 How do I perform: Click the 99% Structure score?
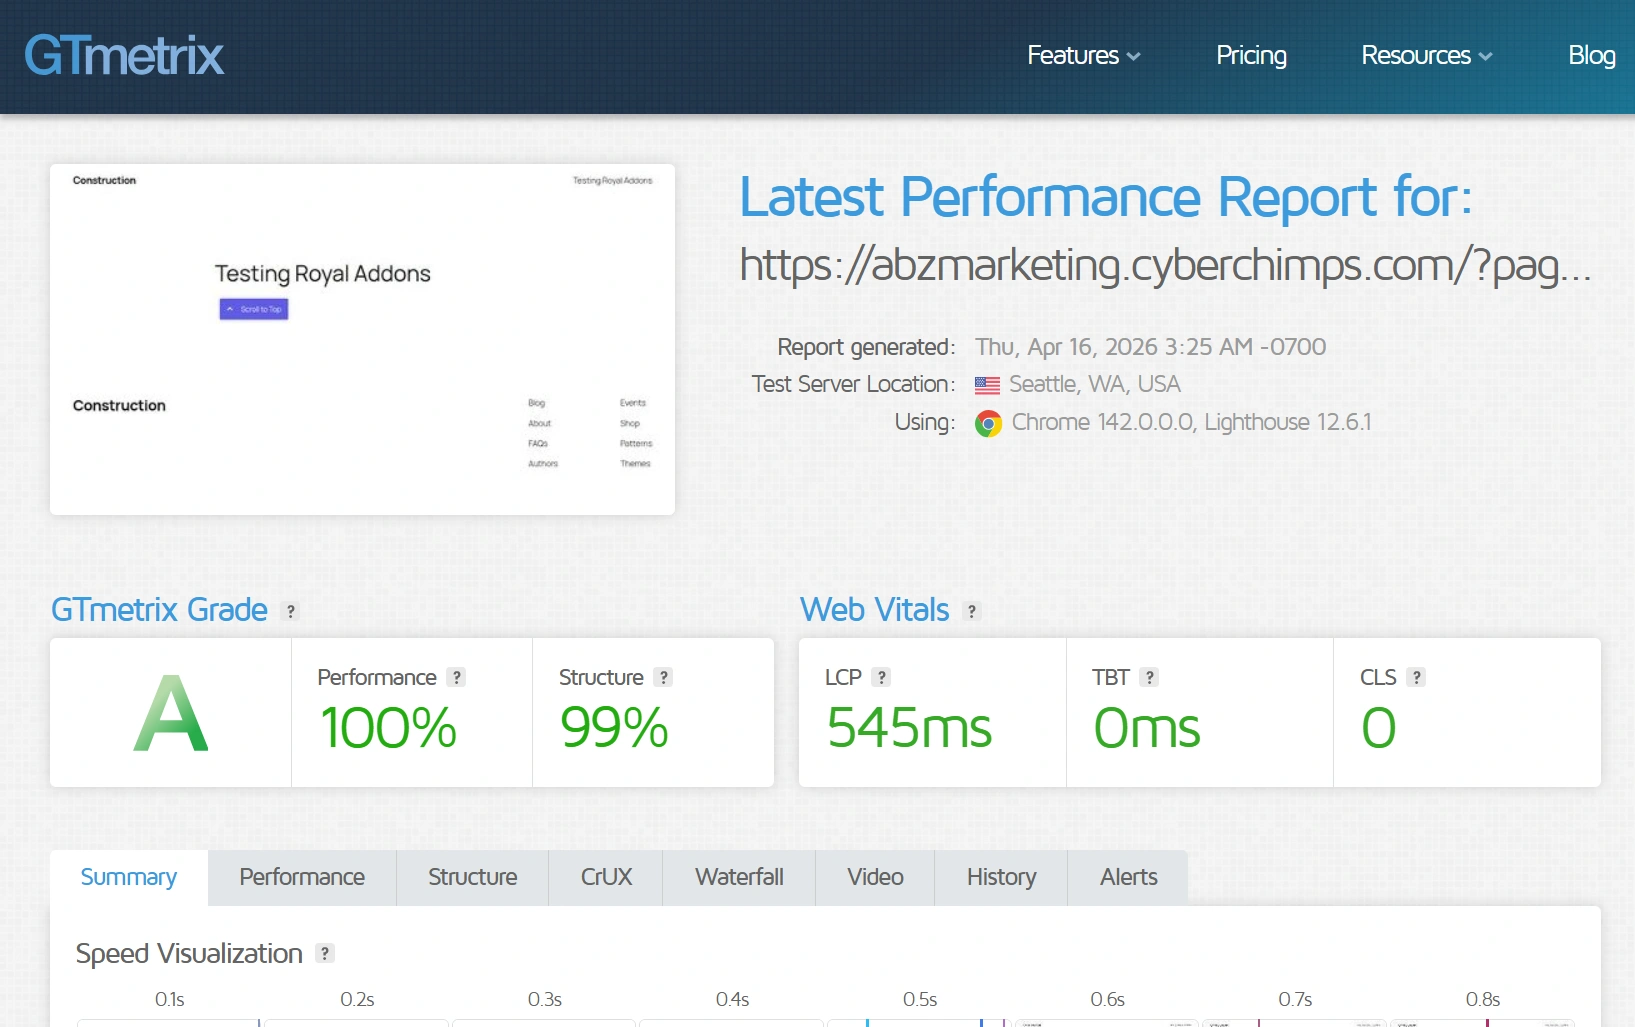(614, 728)
